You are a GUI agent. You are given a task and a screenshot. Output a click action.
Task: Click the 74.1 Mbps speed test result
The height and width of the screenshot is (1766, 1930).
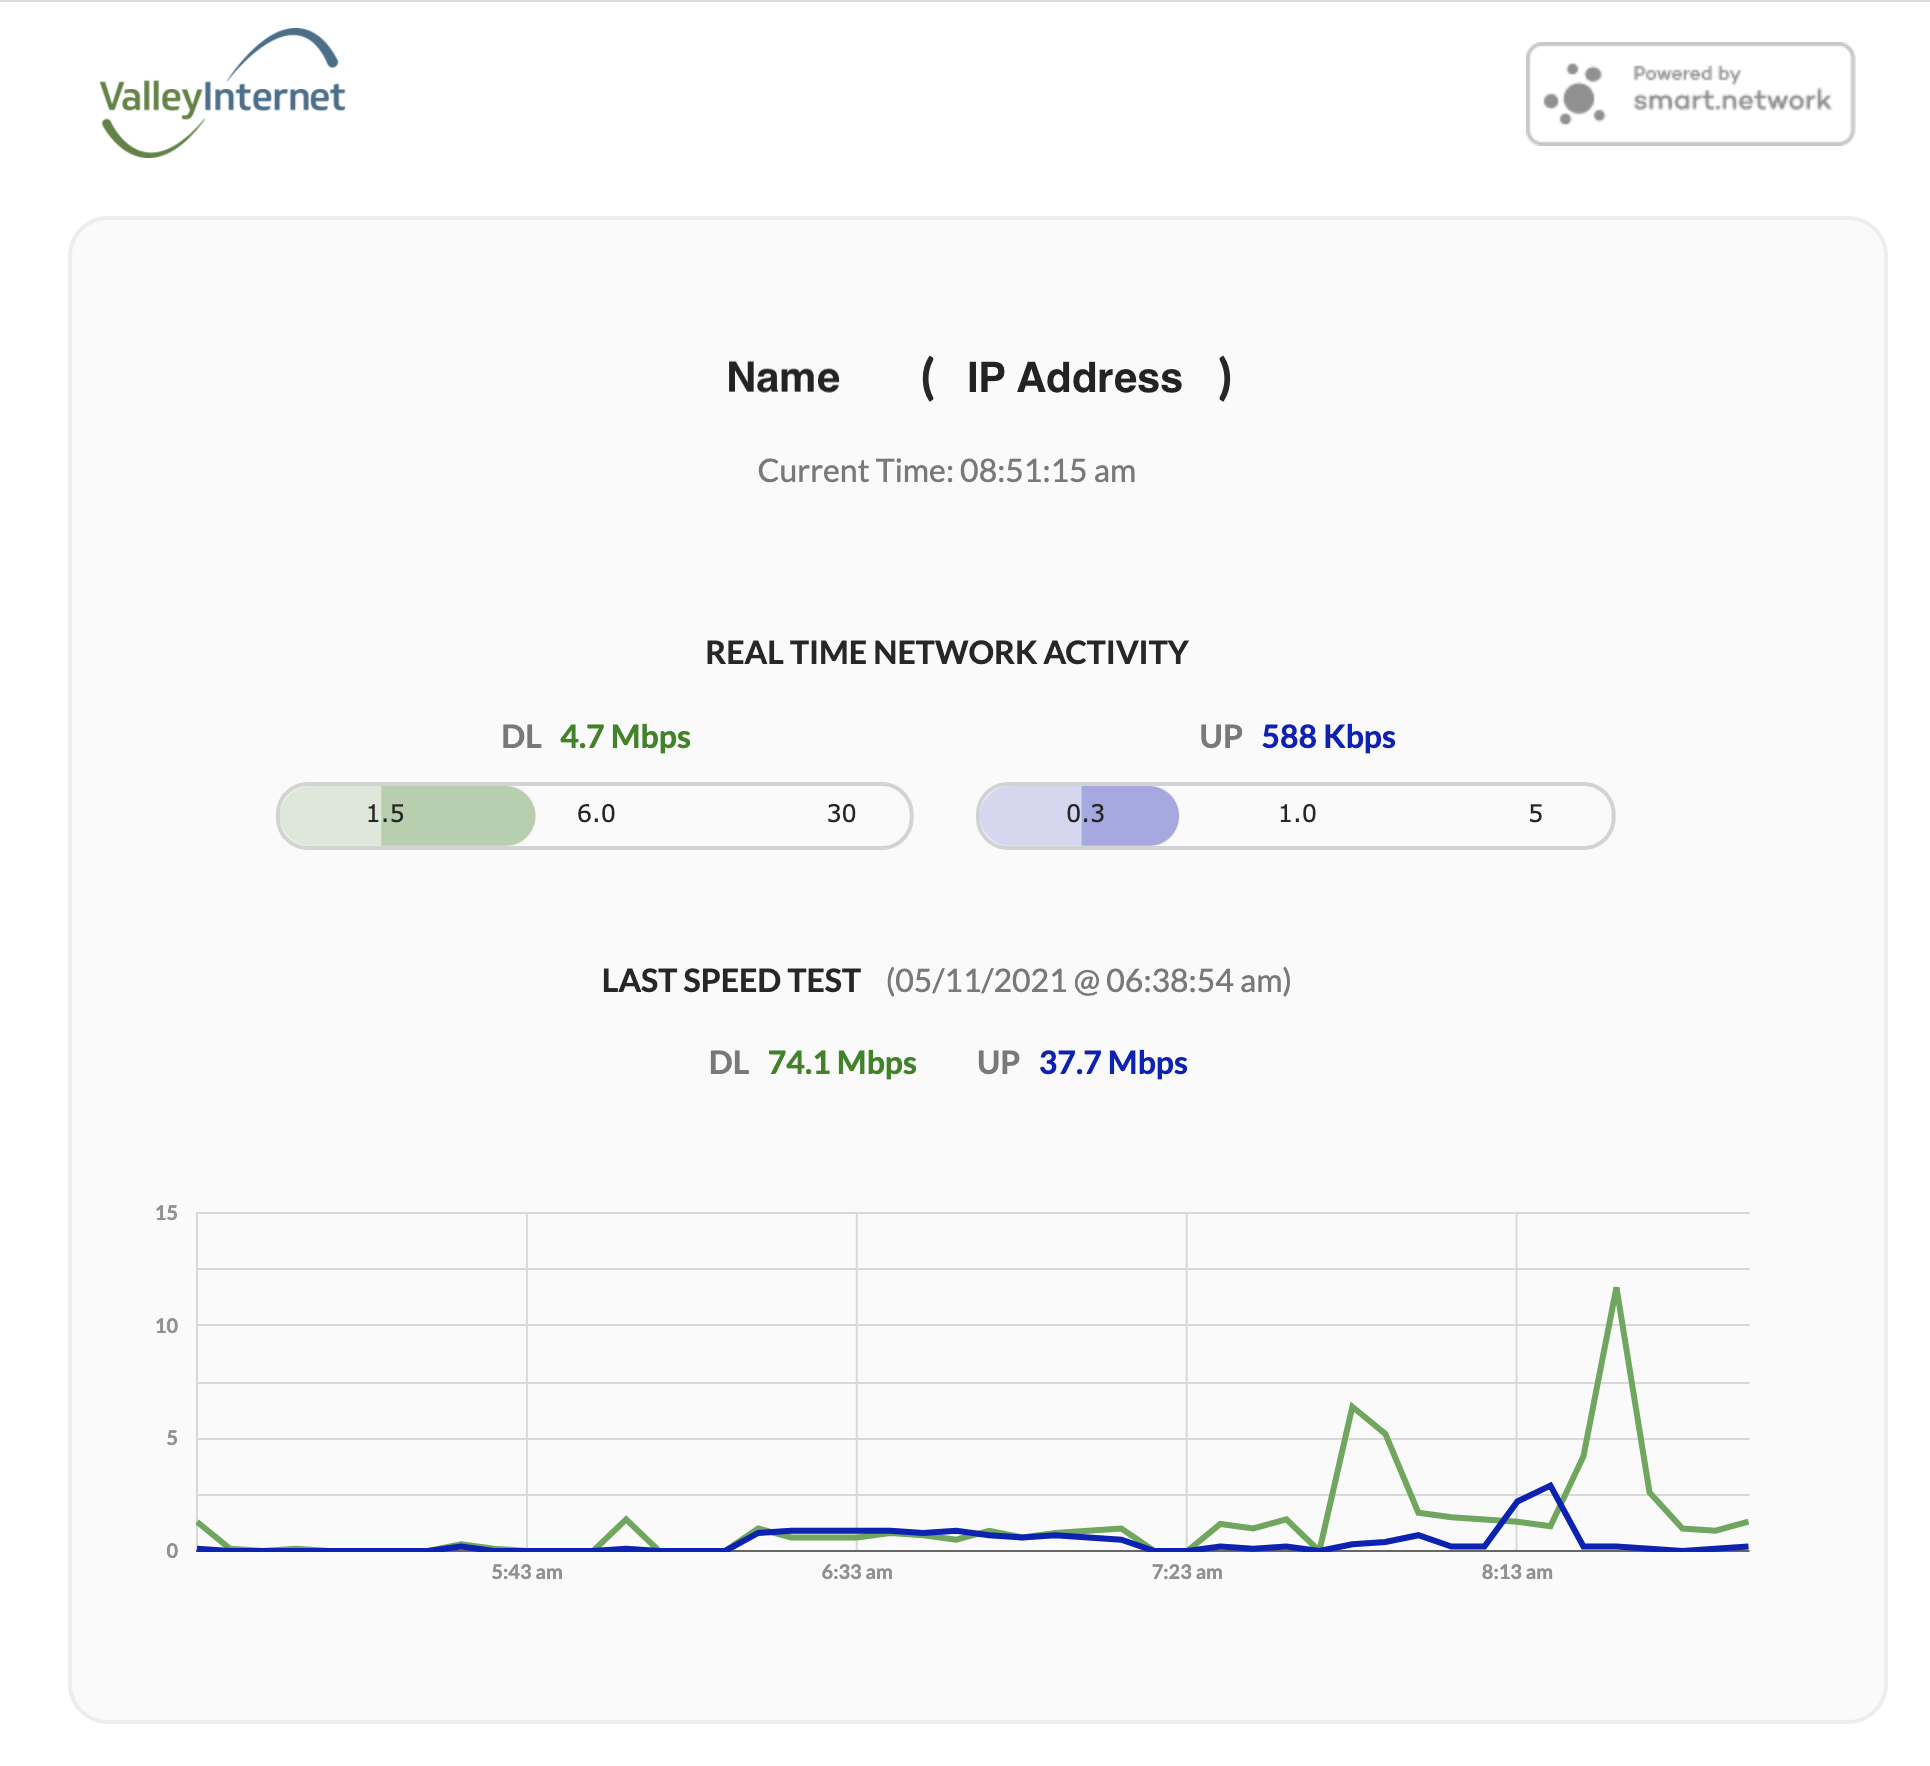tap(842, 1063)
